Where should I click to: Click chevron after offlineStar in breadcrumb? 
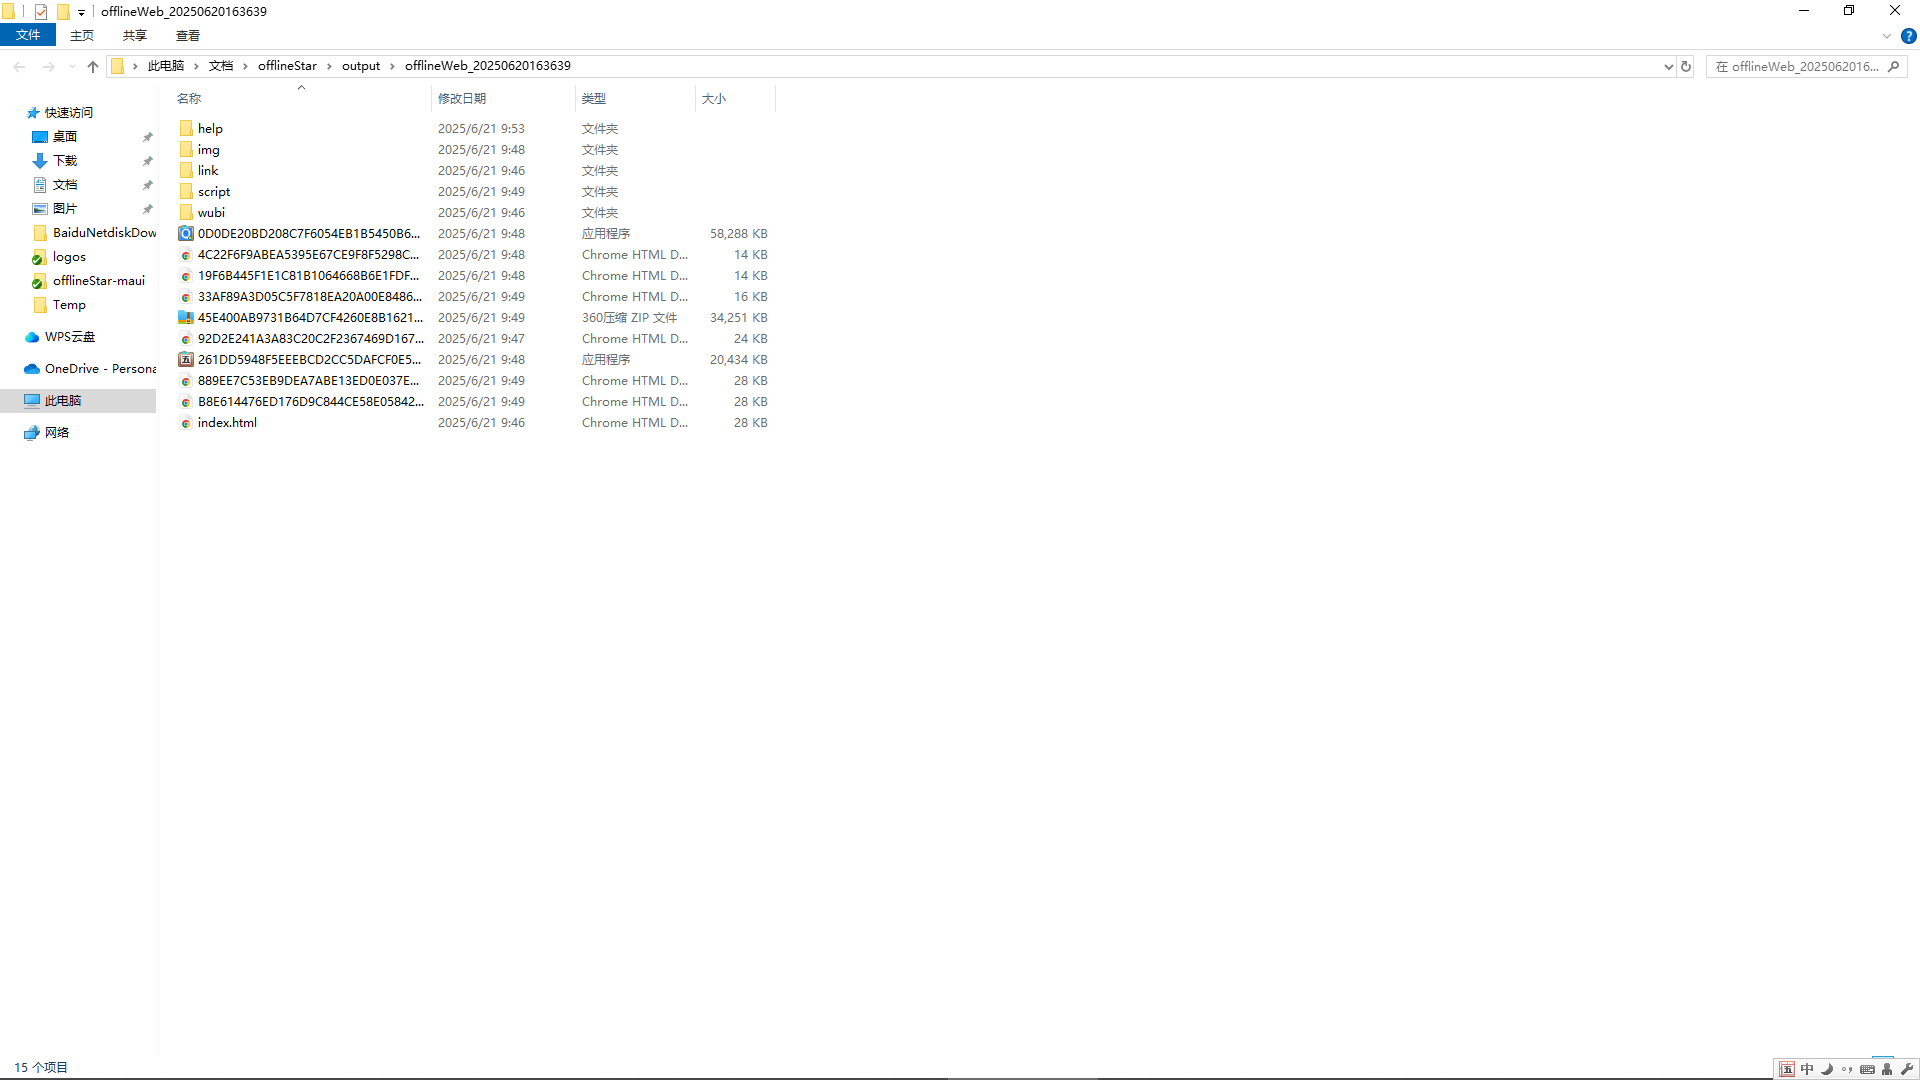pos(329,66)
